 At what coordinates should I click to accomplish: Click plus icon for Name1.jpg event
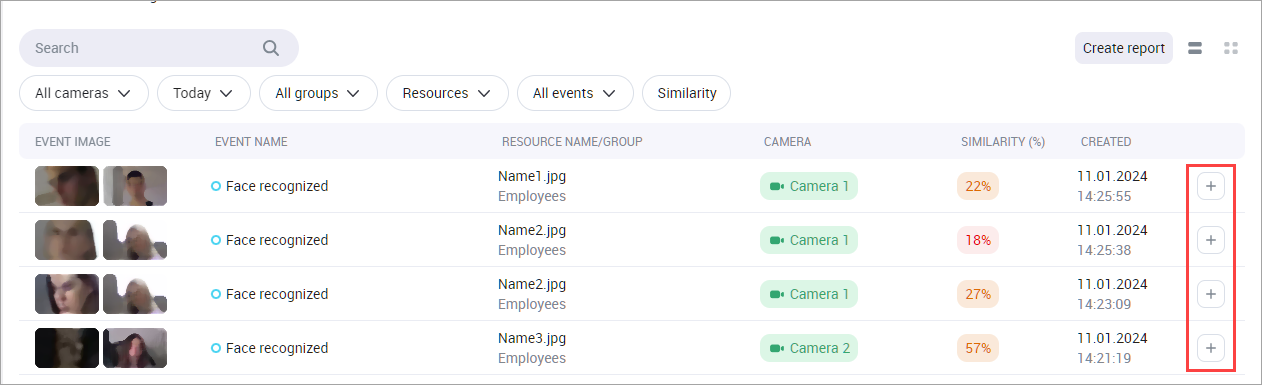coord(1211,186)
